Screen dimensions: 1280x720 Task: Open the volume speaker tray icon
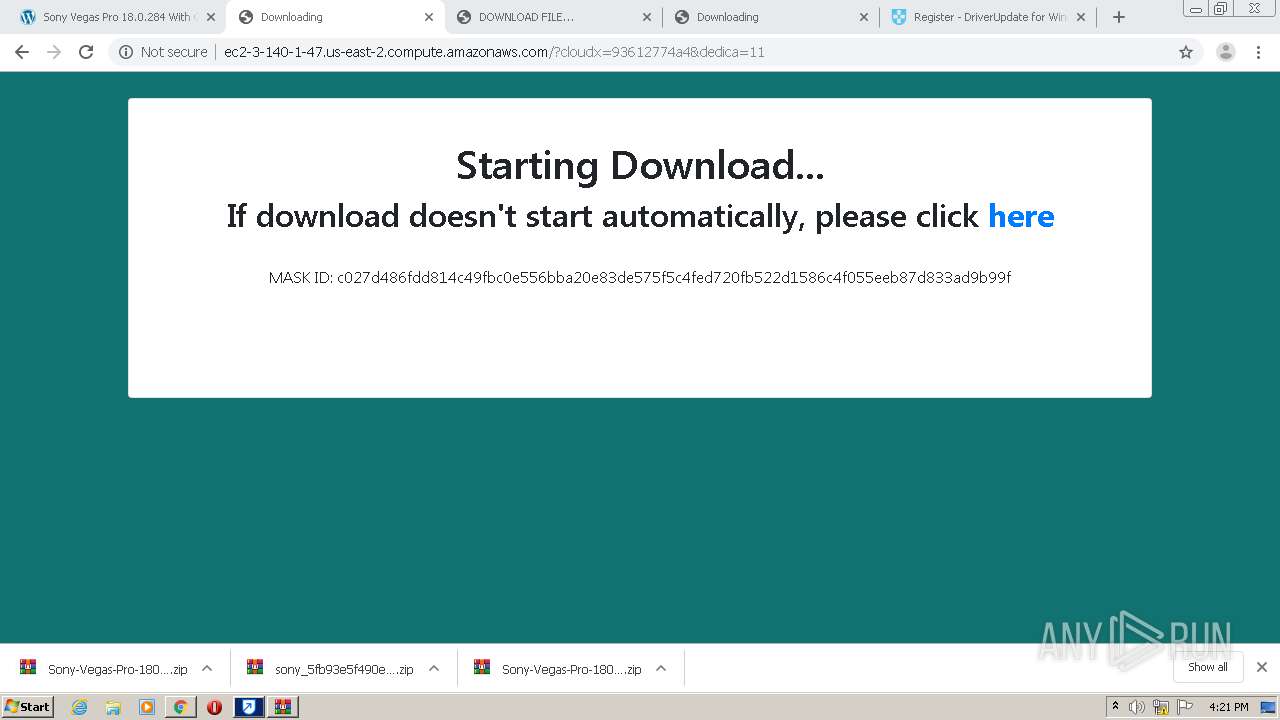(1137, 707)
